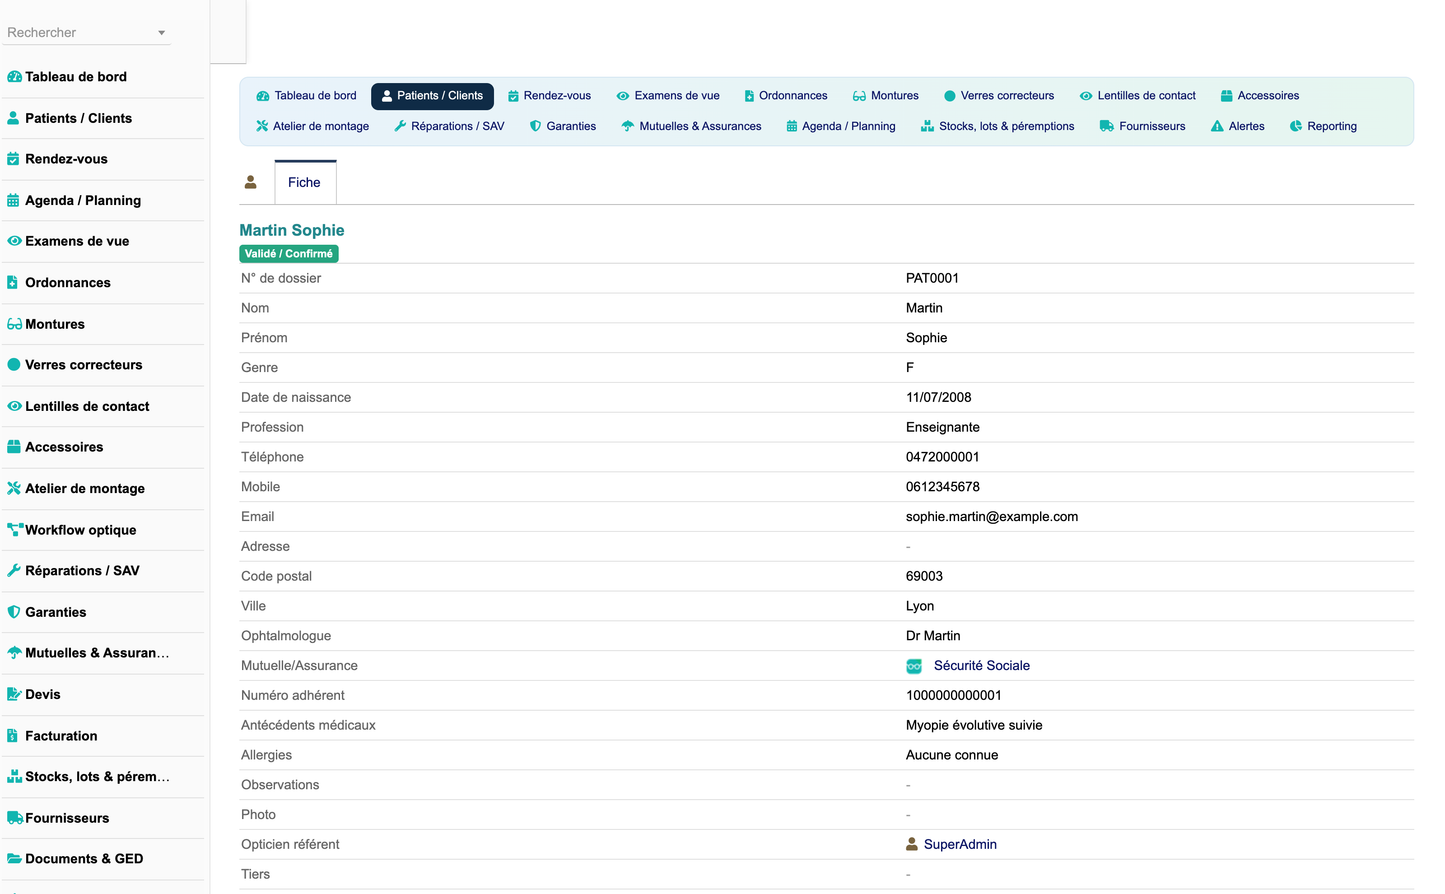Click the Accessoires box icon in sidebar
This screenshot has width=1445, height=894.
pyautogui.click(x=14, y=447)
